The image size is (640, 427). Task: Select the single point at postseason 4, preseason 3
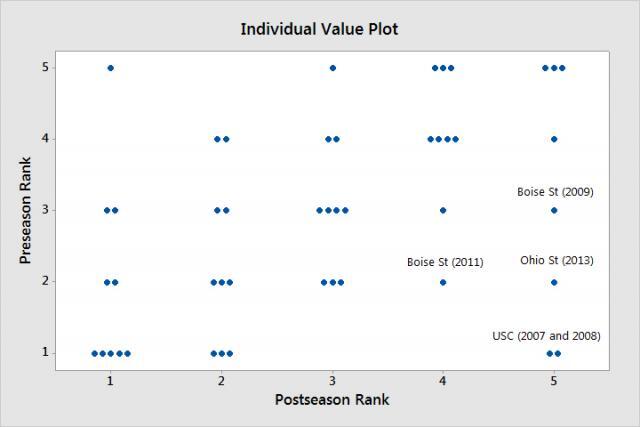pos(443,210)
